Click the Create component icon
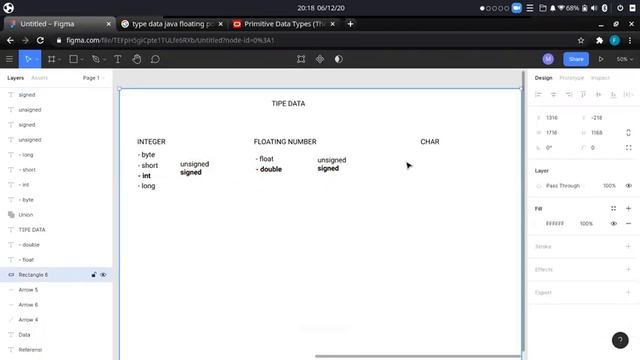Image resolution: width=640 pixels, height=360 pixels. (x=320, y=59)
